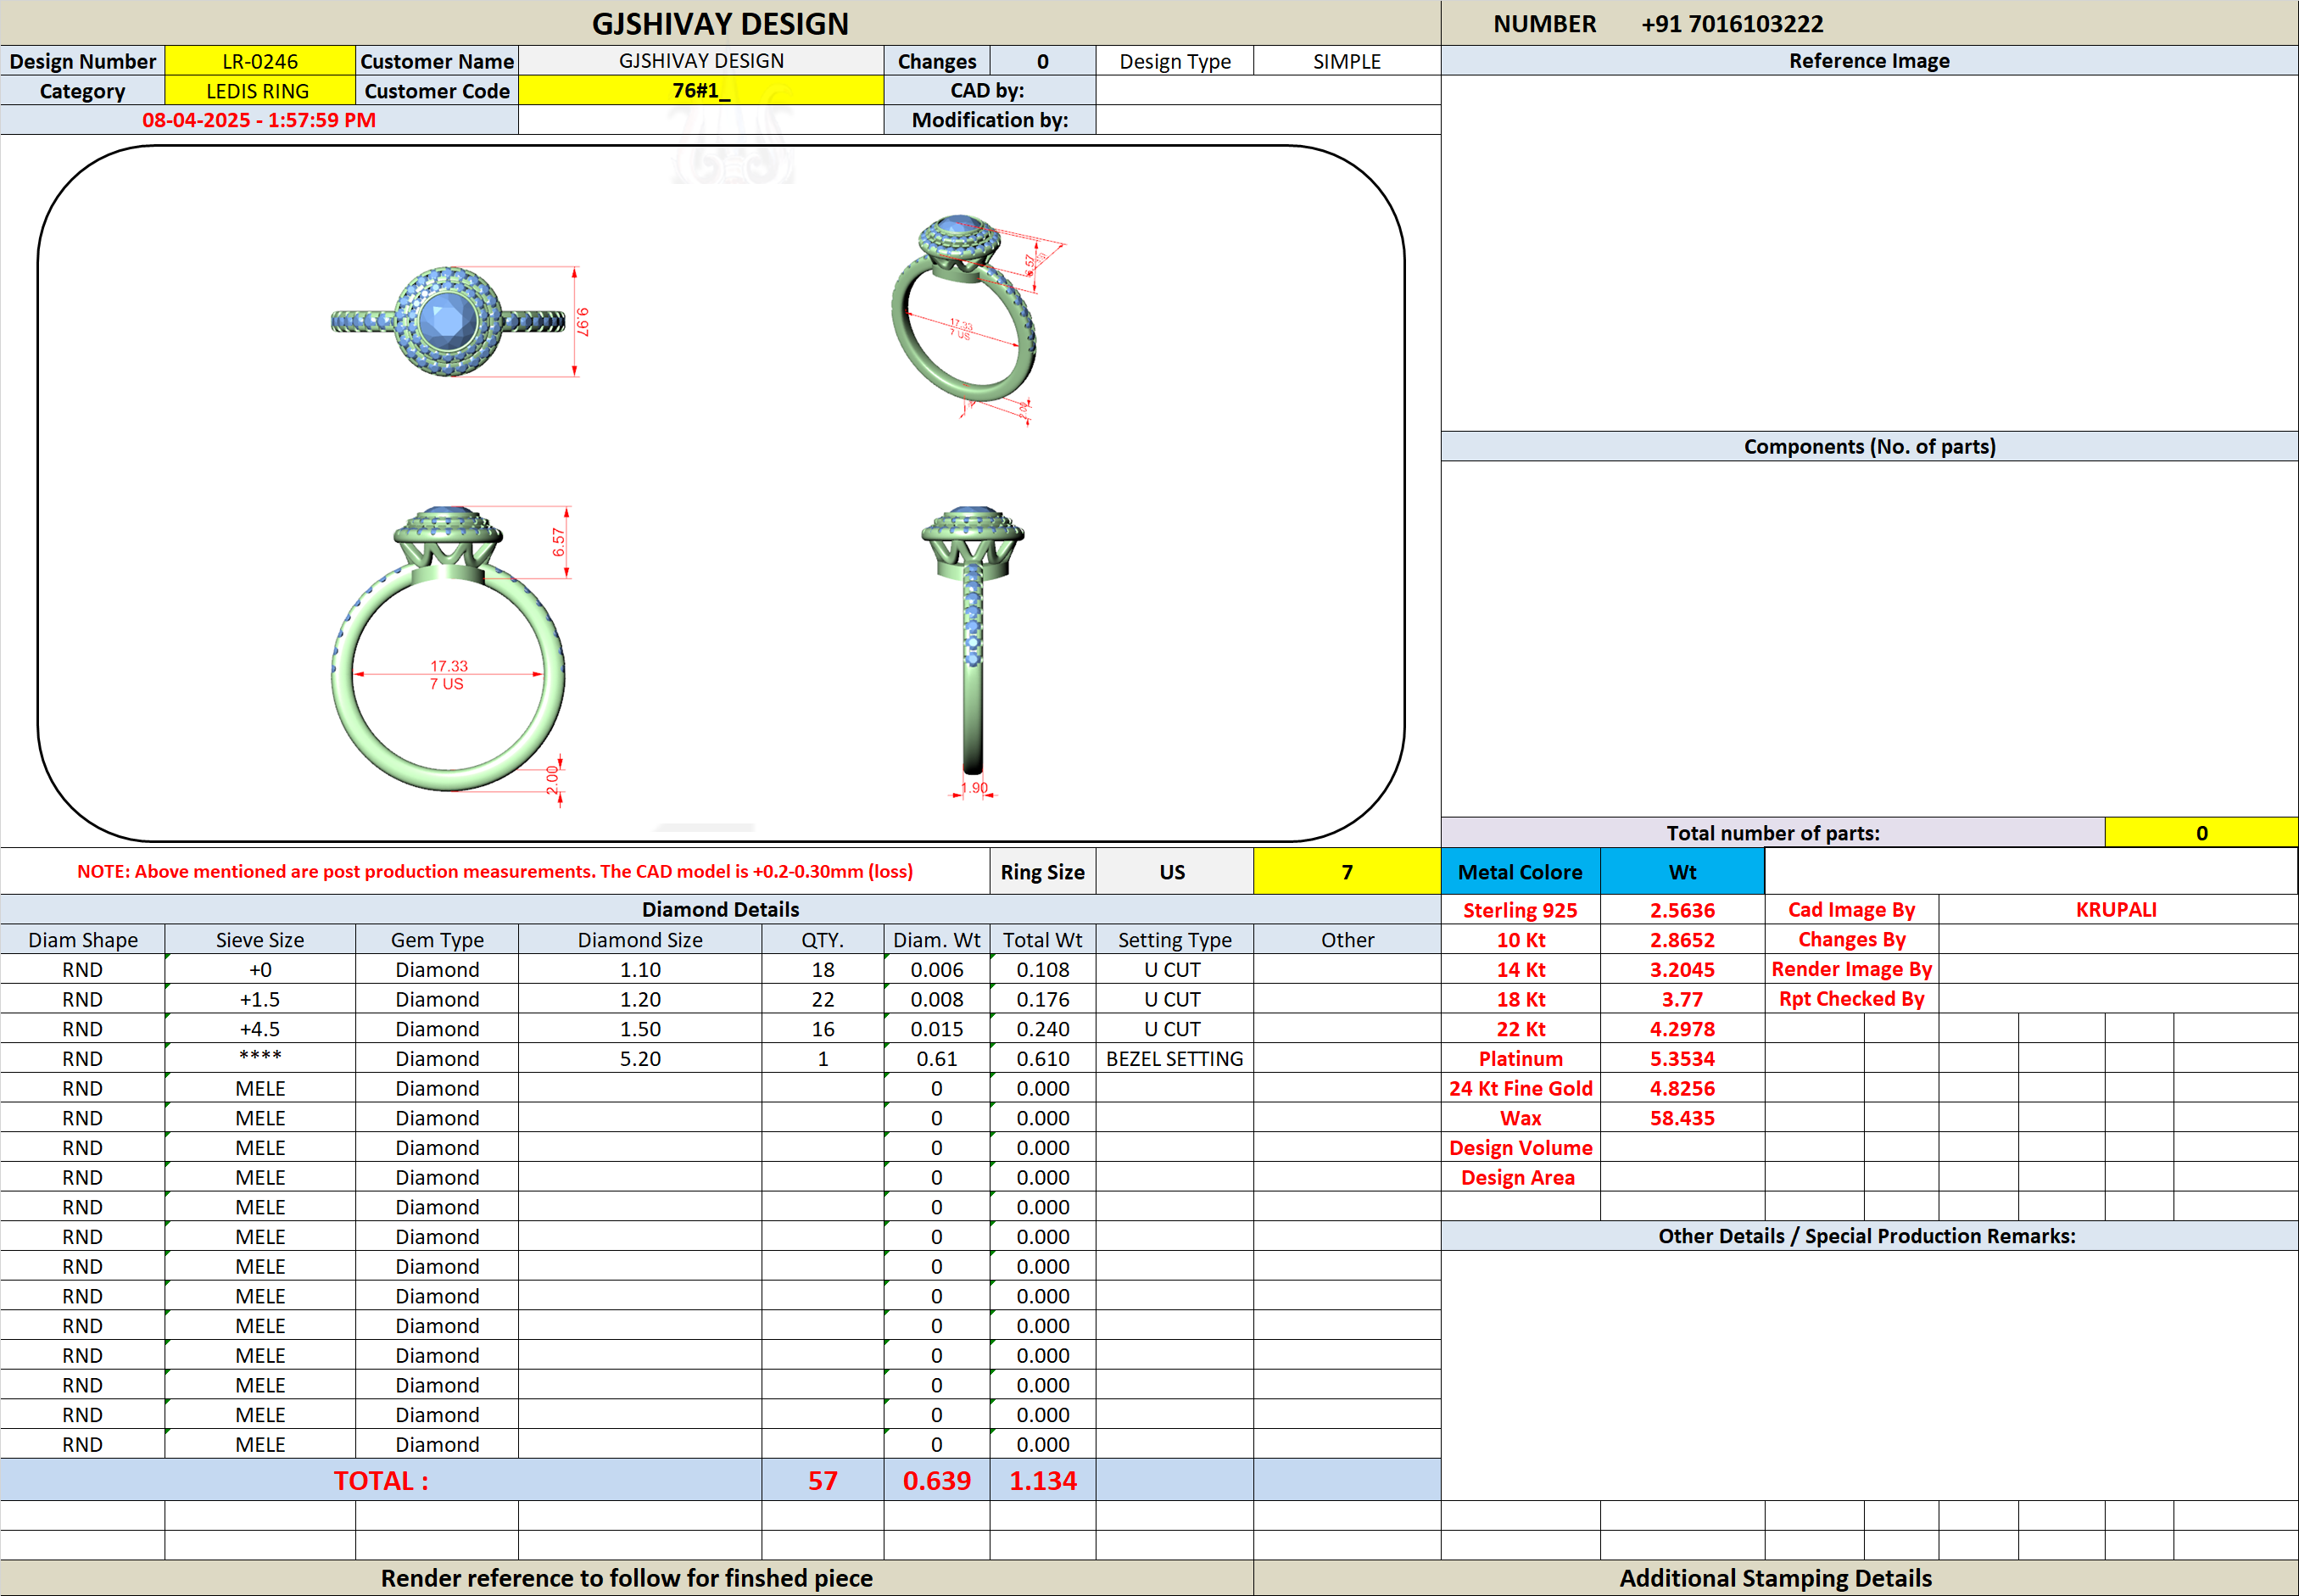Screen dimensions: 2299x1596
Task: Click the Design Volume label
Action: [1520, 1148]
